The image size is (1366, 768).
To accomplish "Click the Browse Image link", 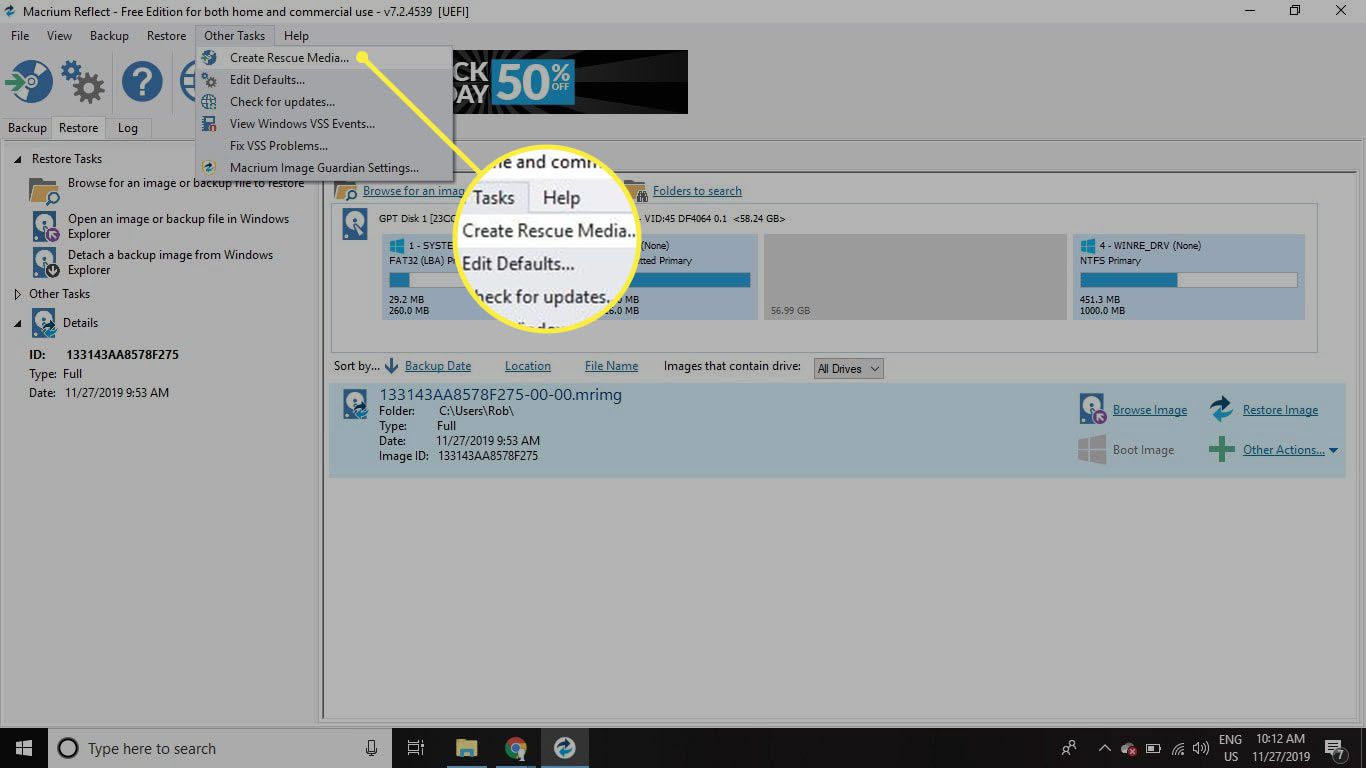I will 1150,410.
